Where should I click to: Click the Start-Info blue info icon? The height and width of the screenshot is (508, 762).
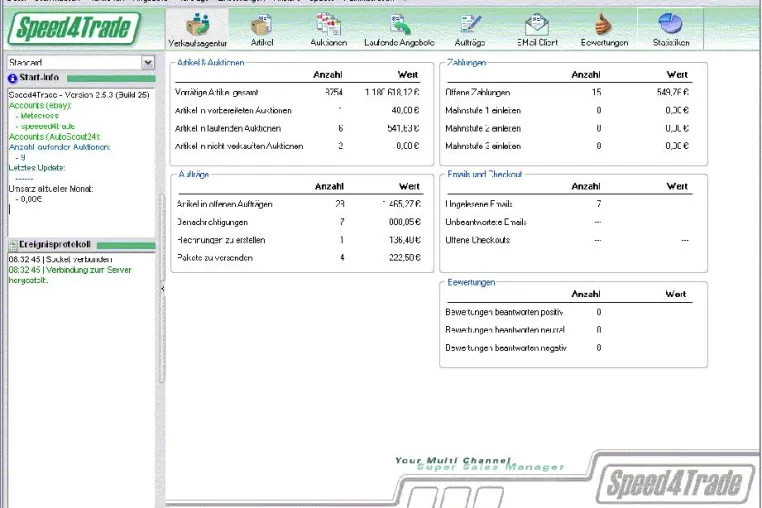click(x=13, y=78)
